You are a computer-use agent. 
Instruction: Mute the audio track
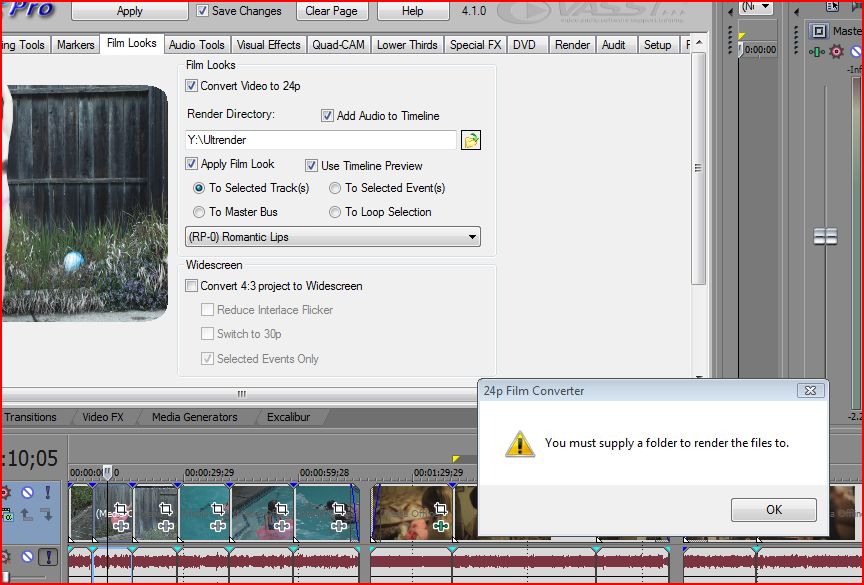point(27,557)
